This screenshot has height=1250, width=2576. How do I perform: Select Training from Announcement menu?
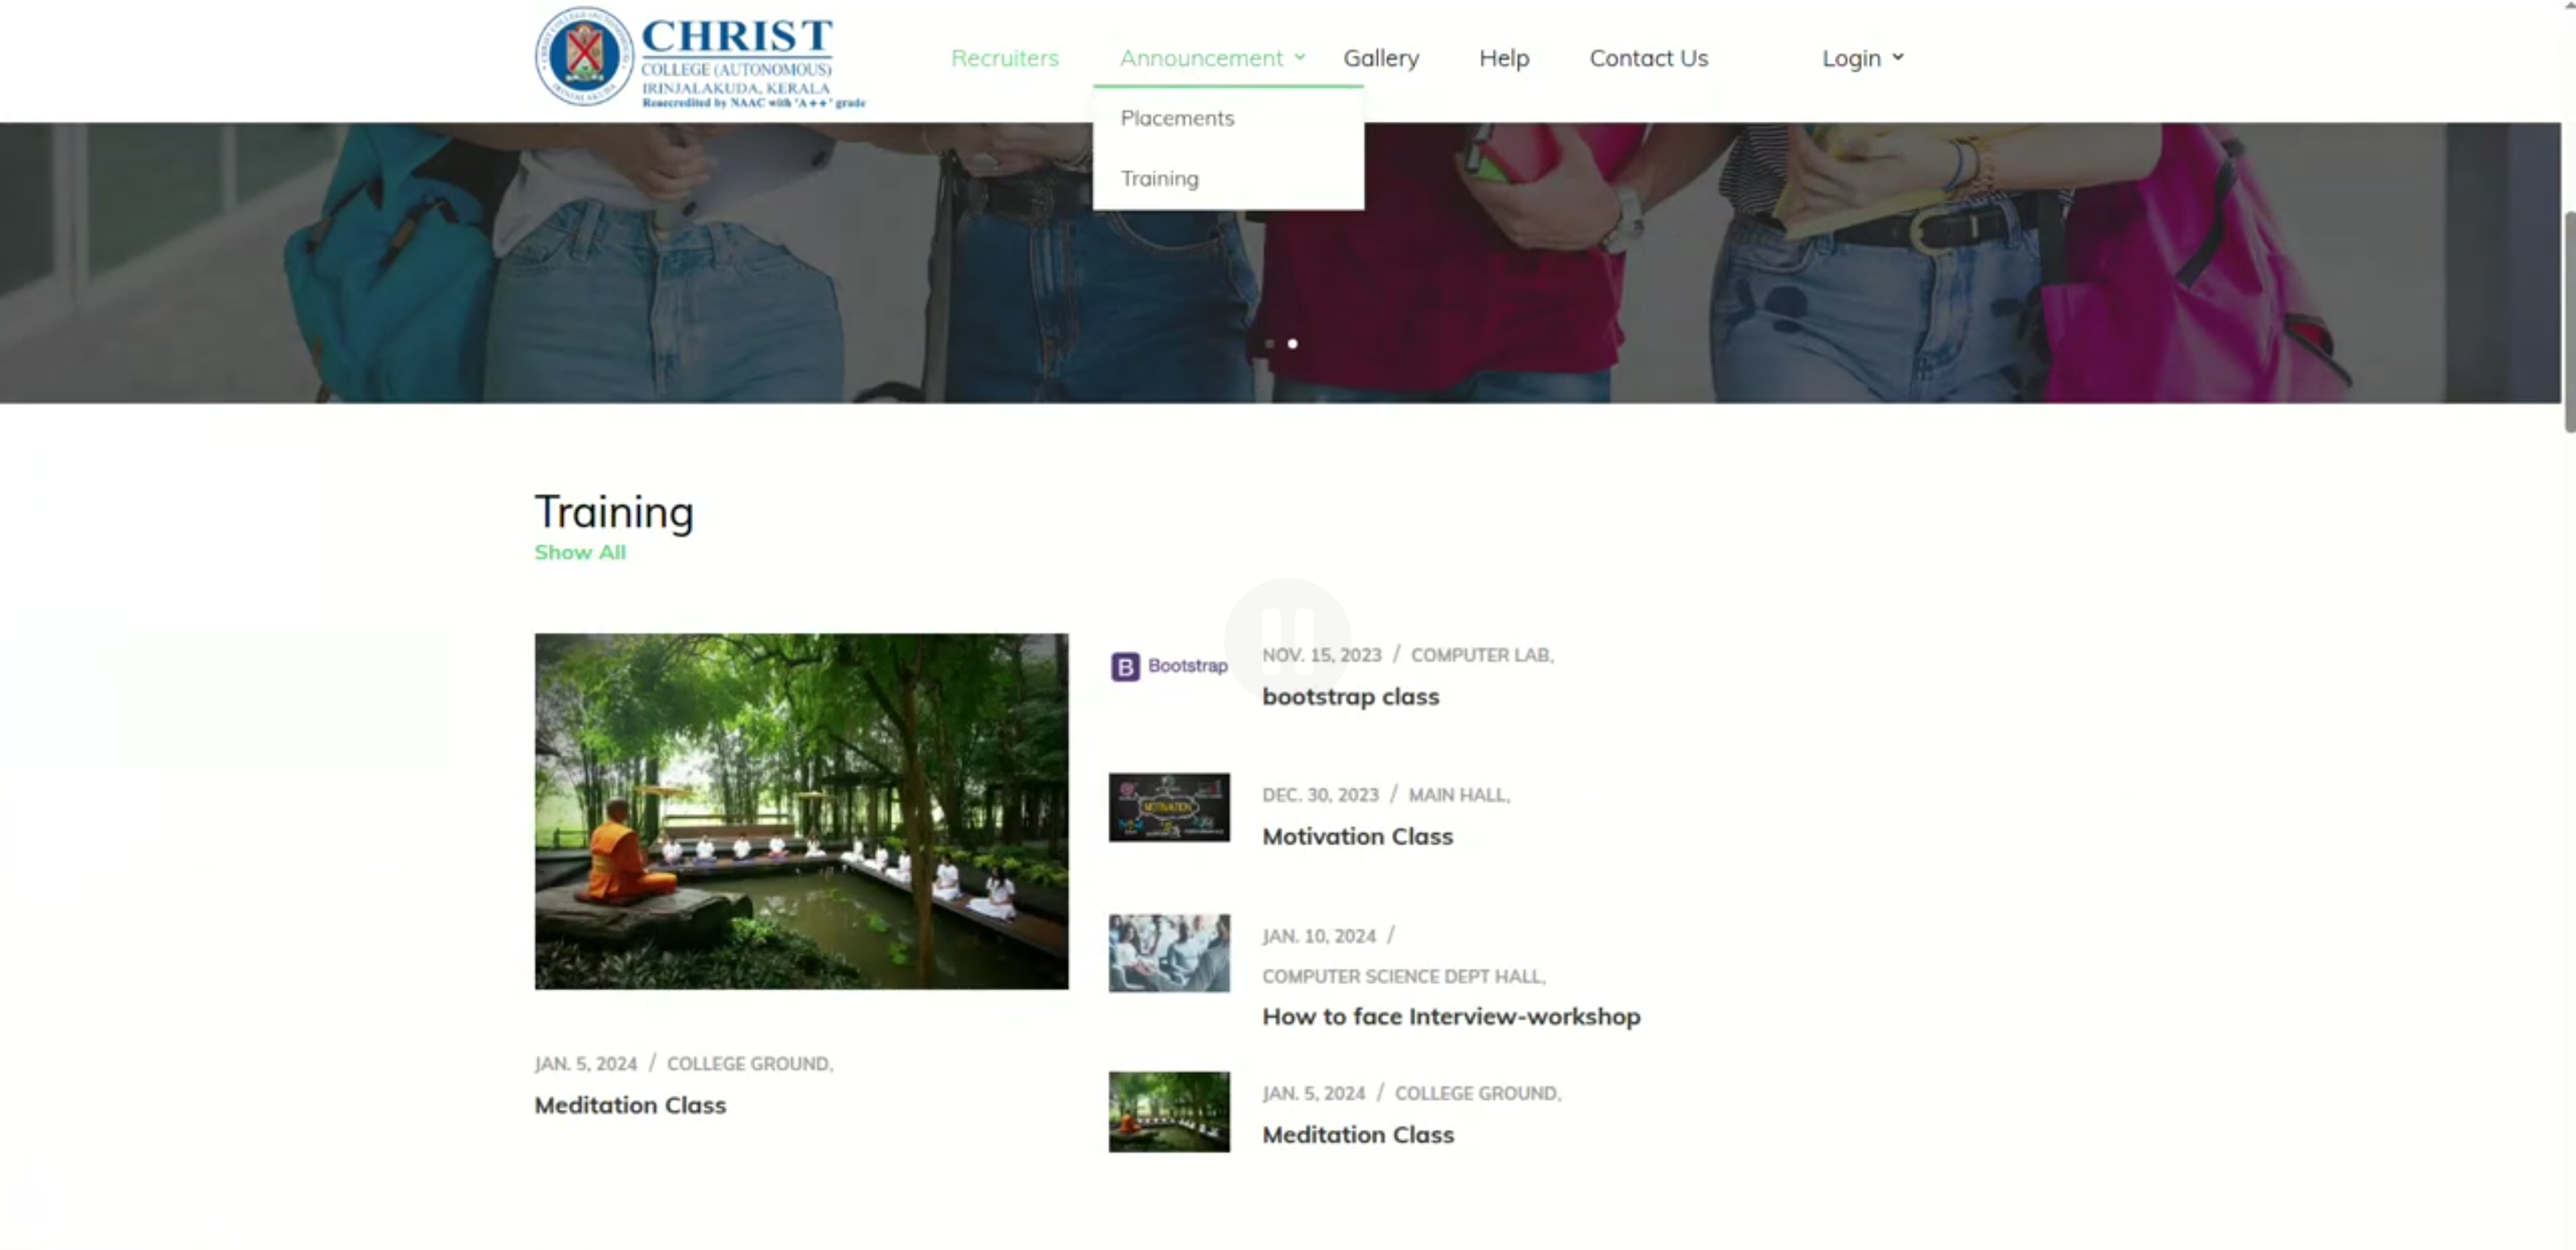pos(1159,178)
